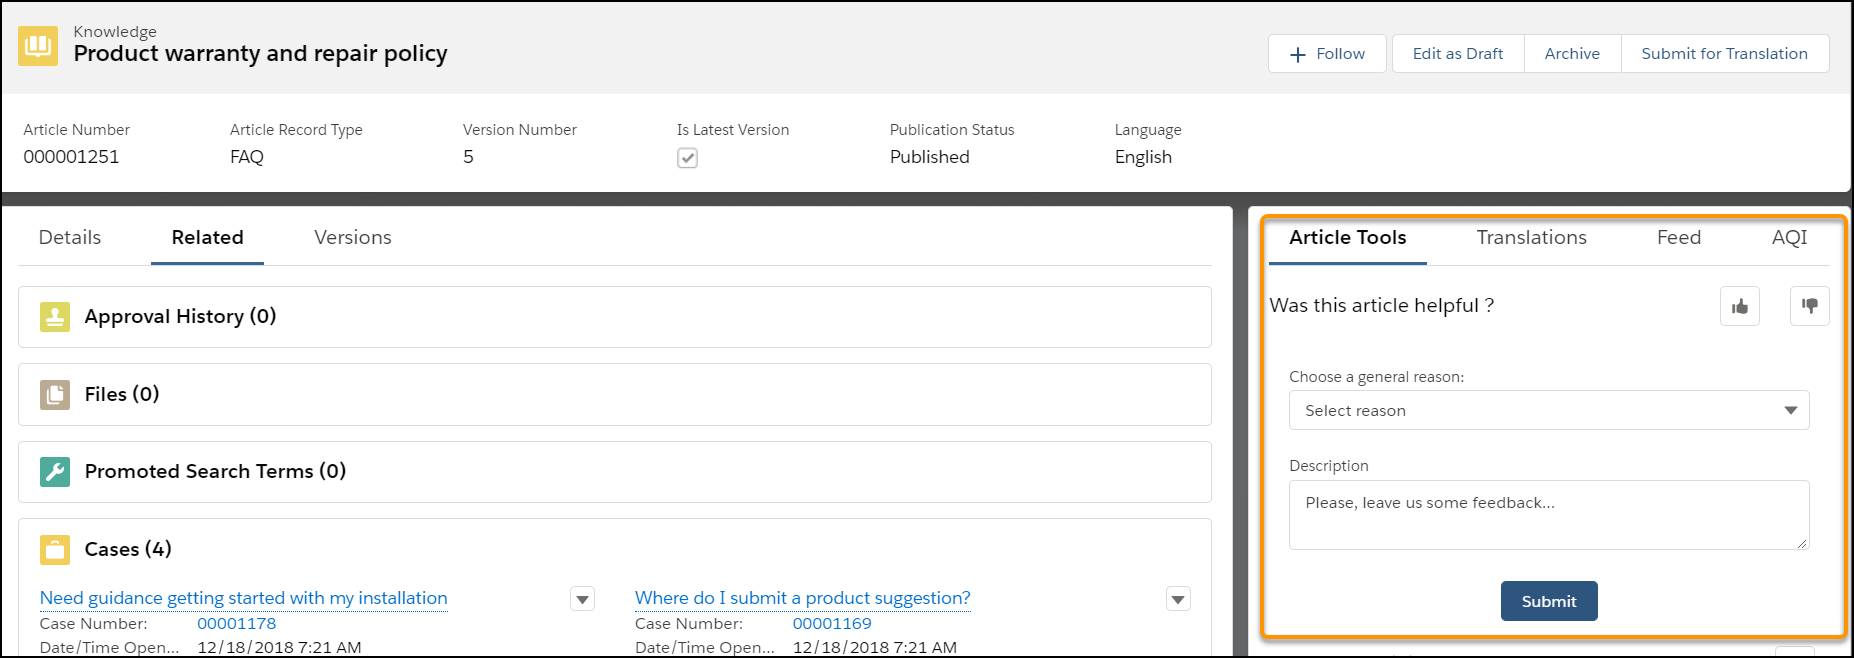Open the Versions tab
Screen dimensions: 1854x658
pyautogui.click(x=353, y=238)
